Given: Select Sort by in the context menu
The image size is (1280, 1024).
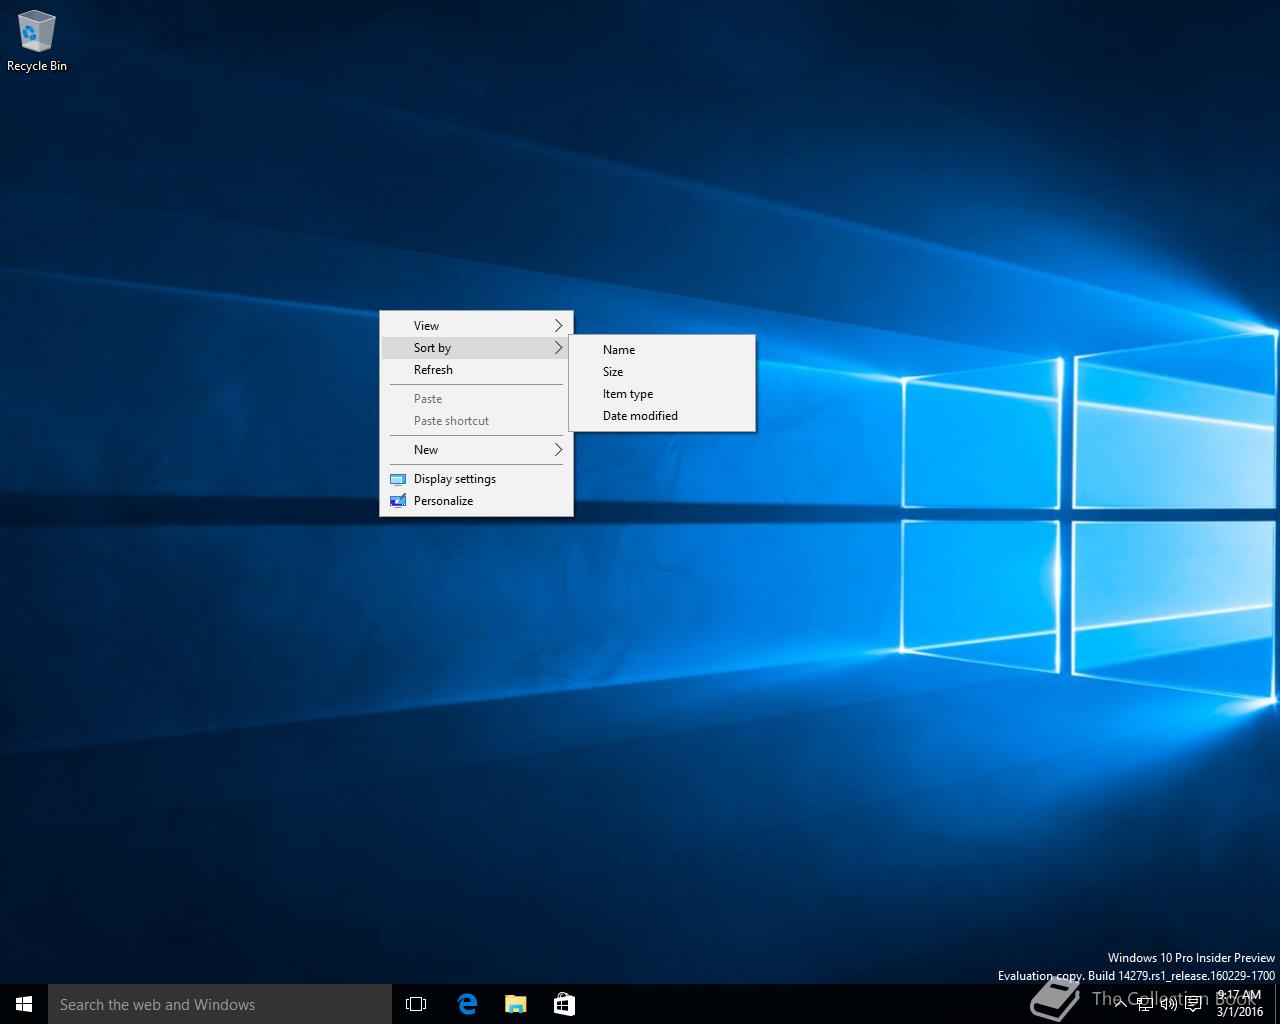Looking at the screenshot, I should [476, 347].
